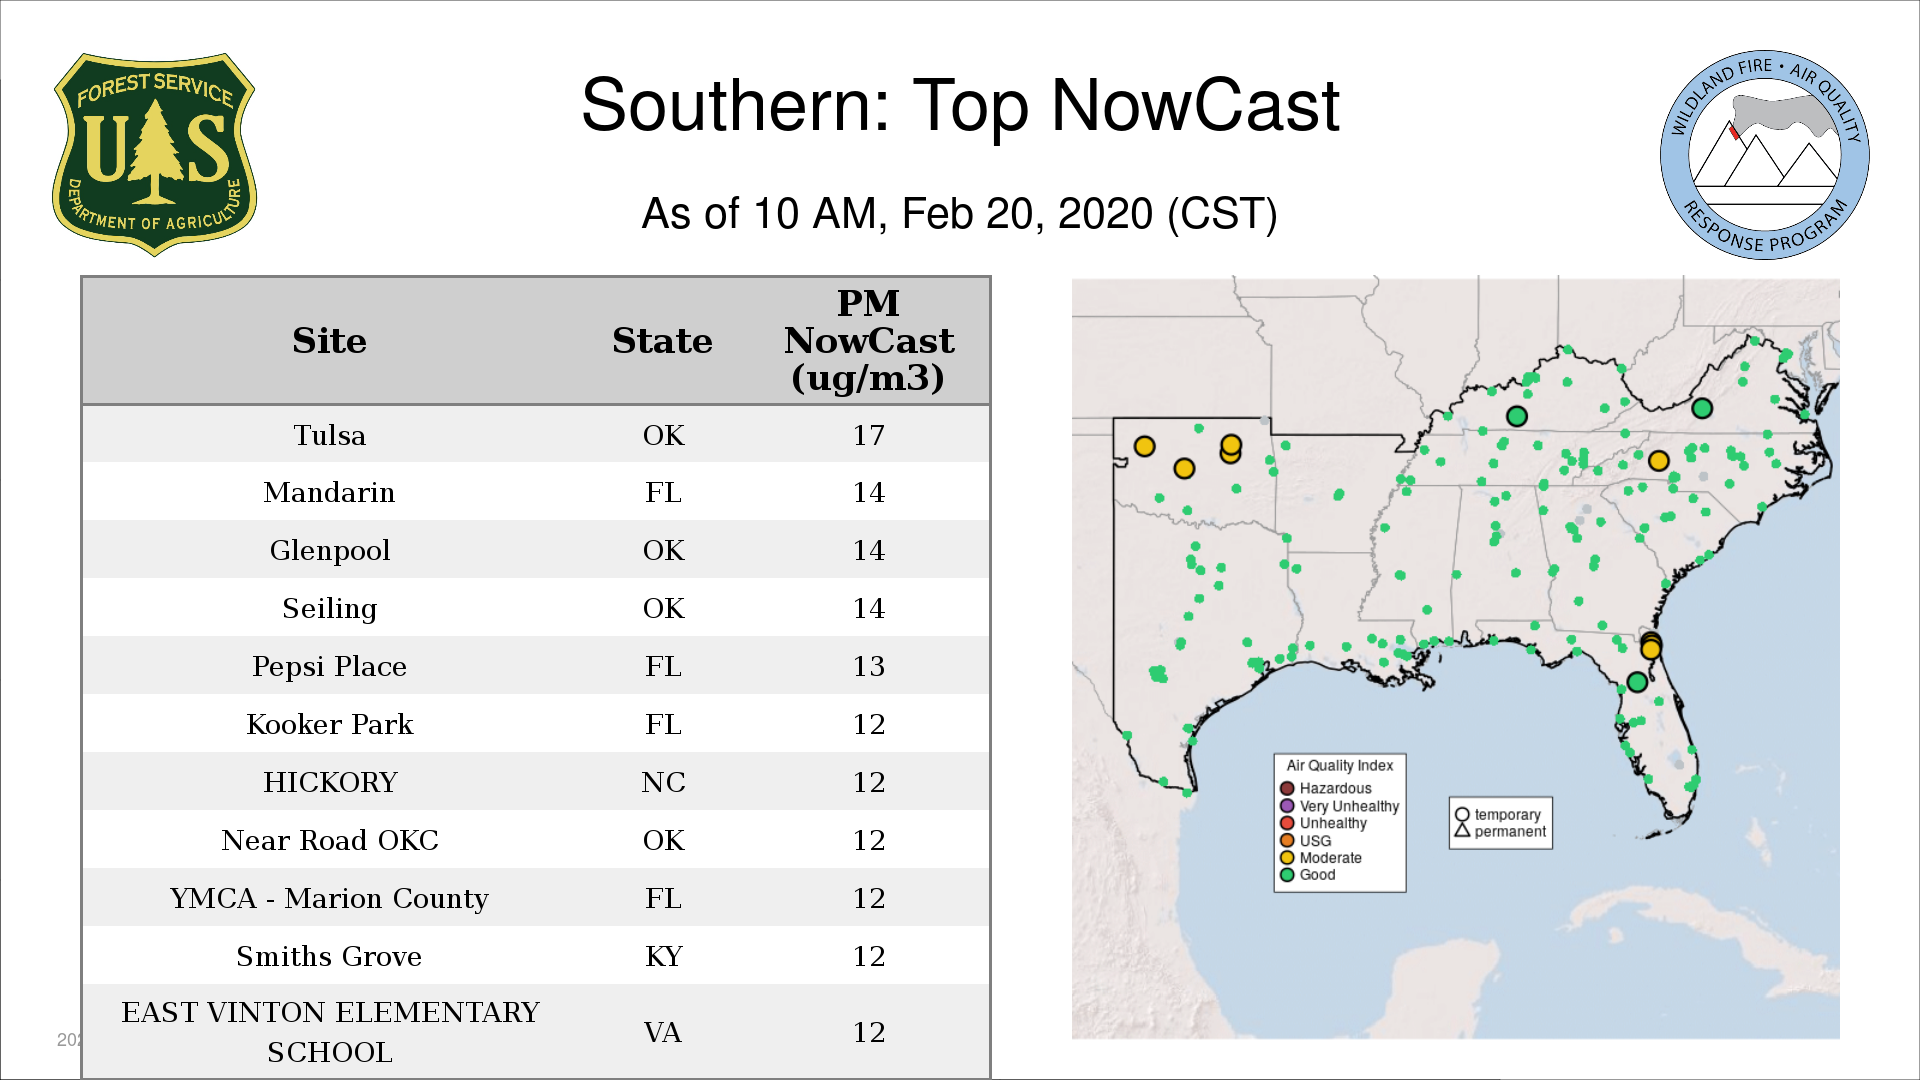Click the large green marker in Kentucky
This screenshot has width=1920, height=1080.
(1517, 416)
